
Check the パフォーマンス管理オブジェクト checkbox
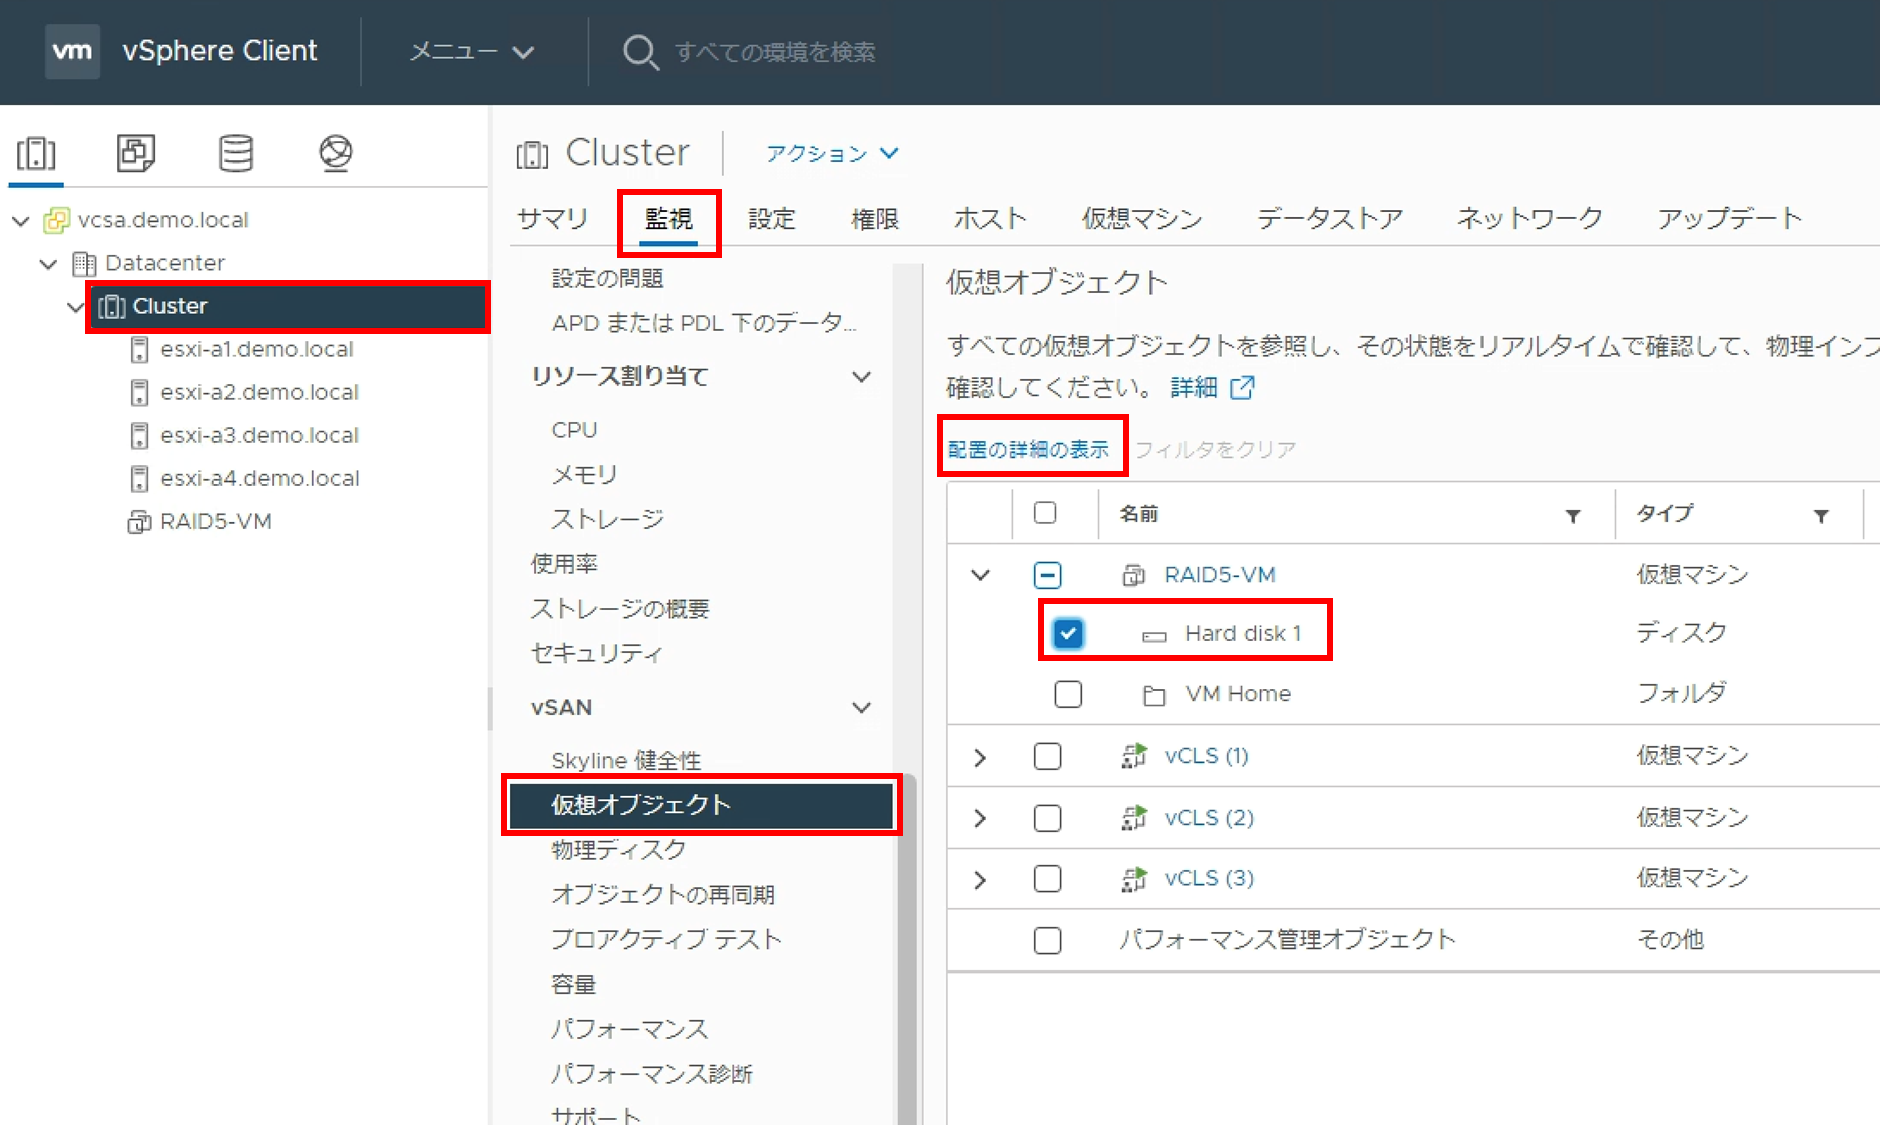tap(1047, 941)
